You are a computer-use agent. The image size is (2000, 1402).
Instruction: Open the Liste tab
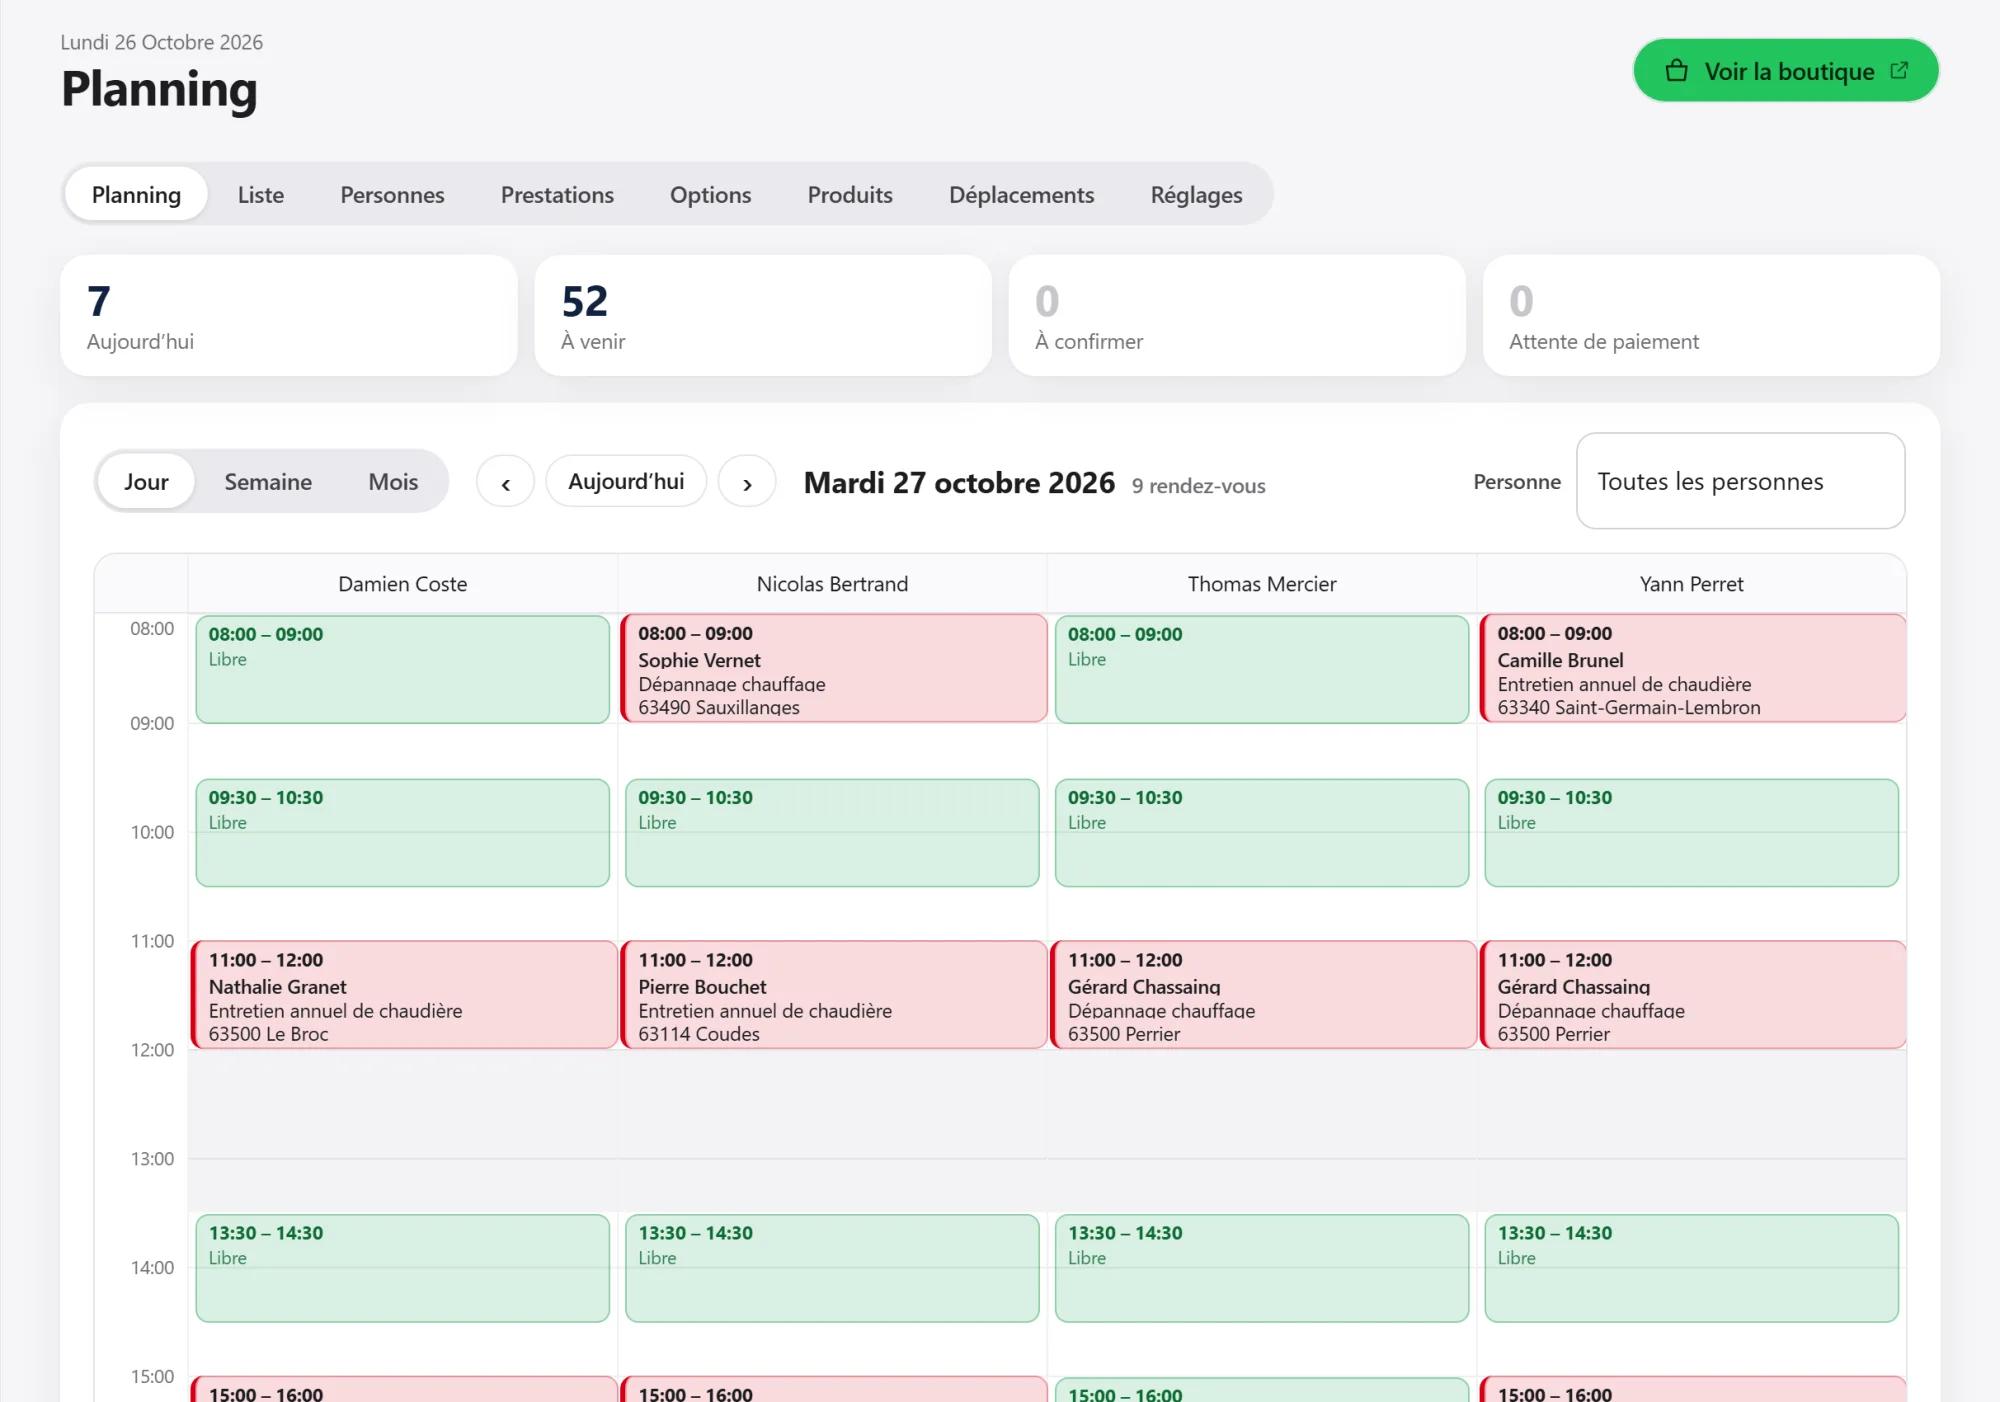point(261,194)
